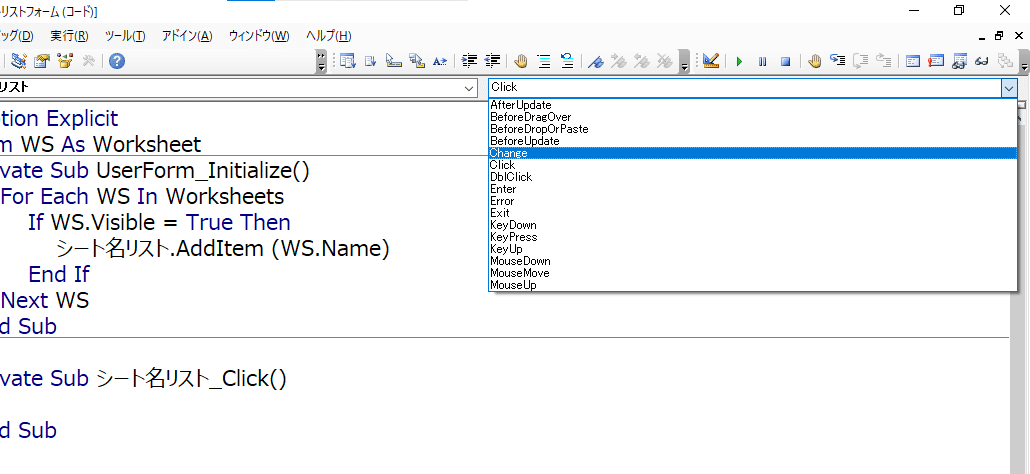Select Exit from the event list
The image size is (1030, 474).
(753, 213)
